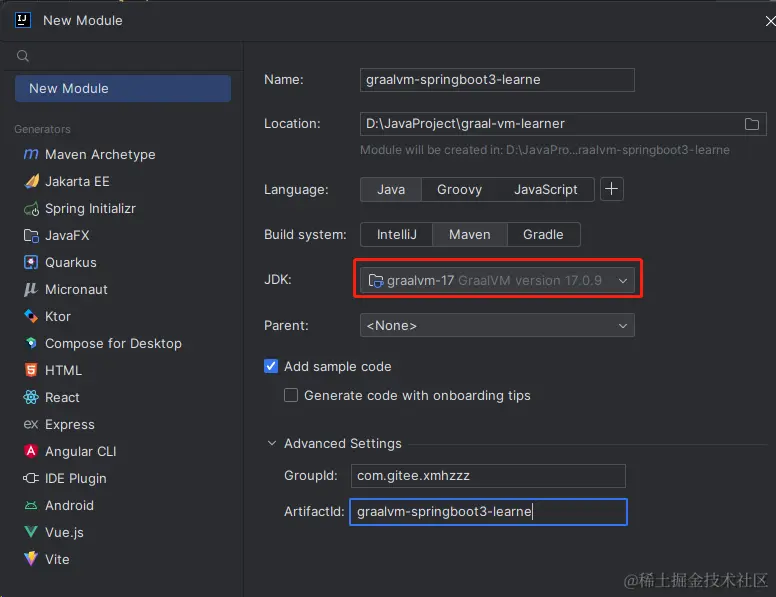Select the Maven Archetype generator label
Screen dimensions: 776x597
[x=100, y=154]
